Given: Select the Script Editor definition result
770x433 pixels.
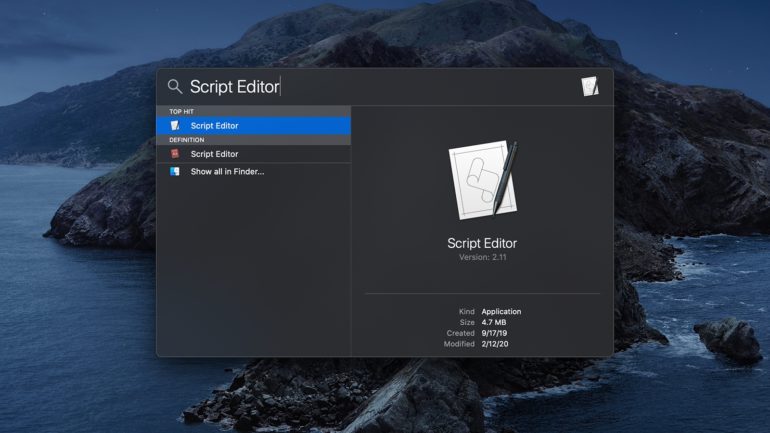Looking at the screenshot, I should 253,154.
